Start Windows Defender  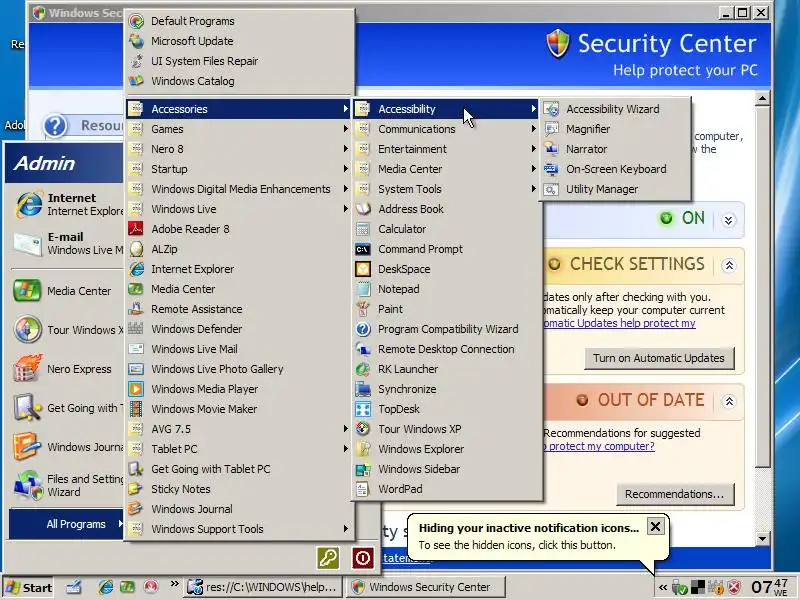pos(239,329)
